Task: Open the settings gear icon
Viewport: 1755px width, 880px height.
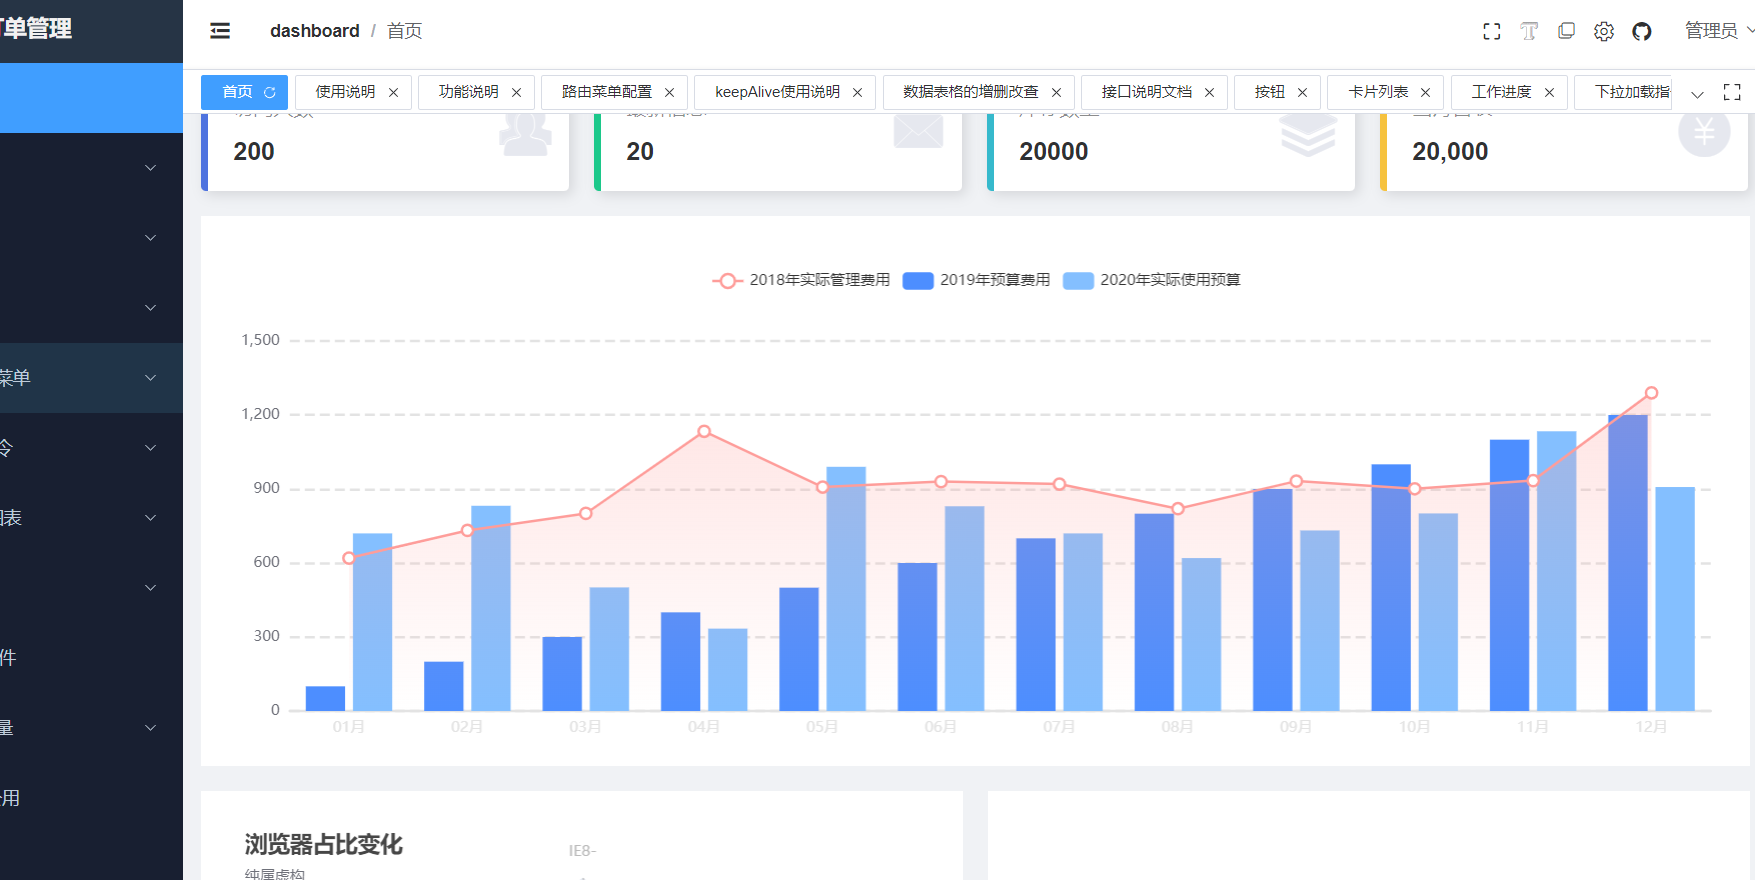Action: (x=1604, y=32)
